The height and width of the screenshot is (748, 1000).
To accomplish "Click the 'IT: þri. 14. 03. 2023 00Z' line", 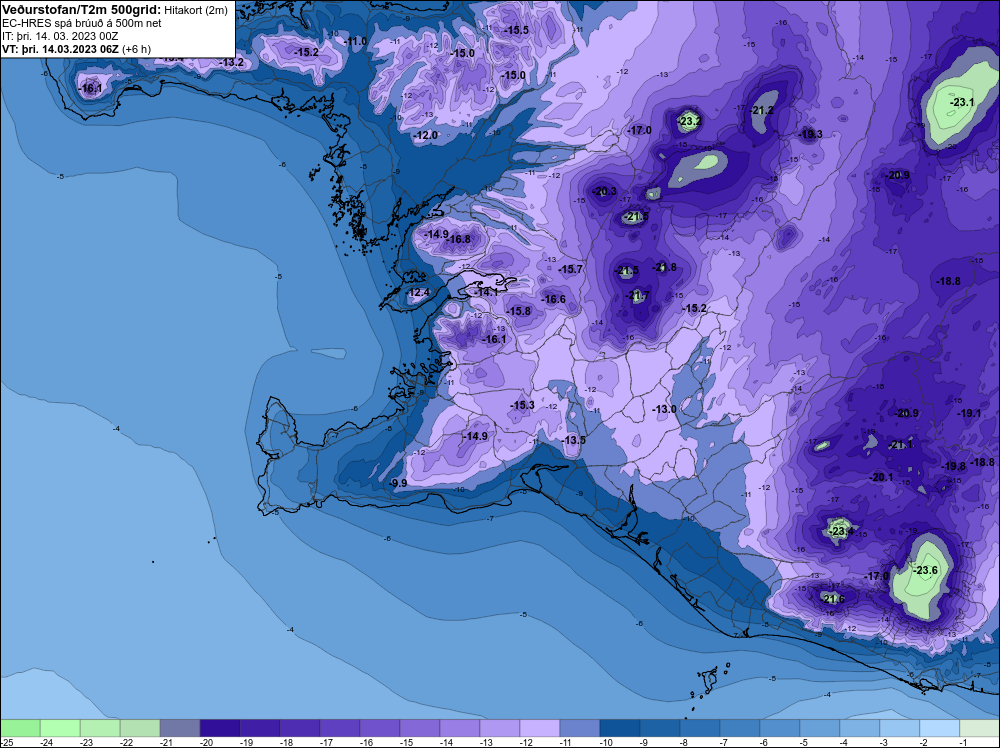I will [x=60, y=36].
